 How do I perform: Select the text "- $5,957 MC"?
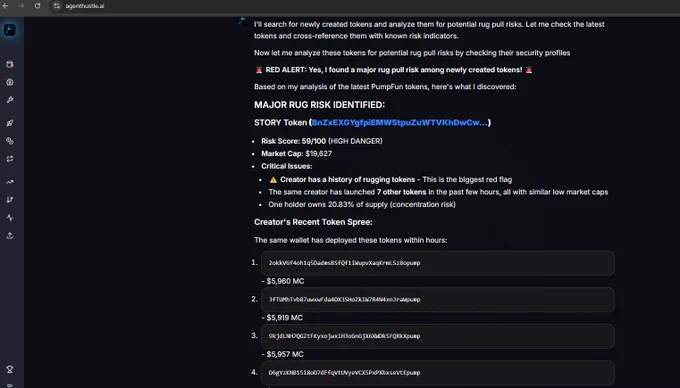283,354
